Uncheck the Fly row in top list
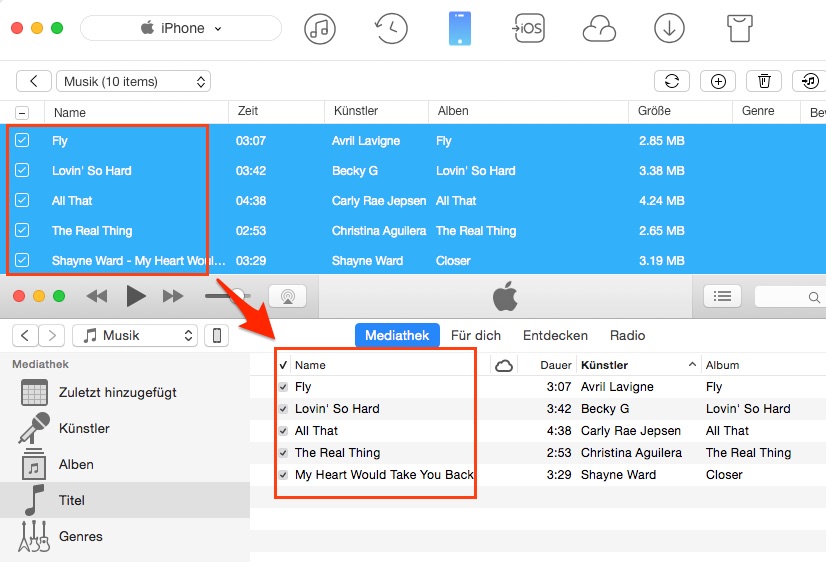The height and width of the screenshot is (562, 826). pyautogui.click(x=22, y=140)
